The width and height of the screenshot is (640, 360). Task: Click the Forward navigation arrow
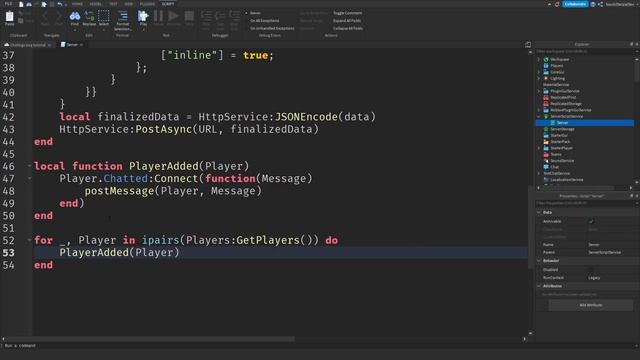click(x=59, y=16)
